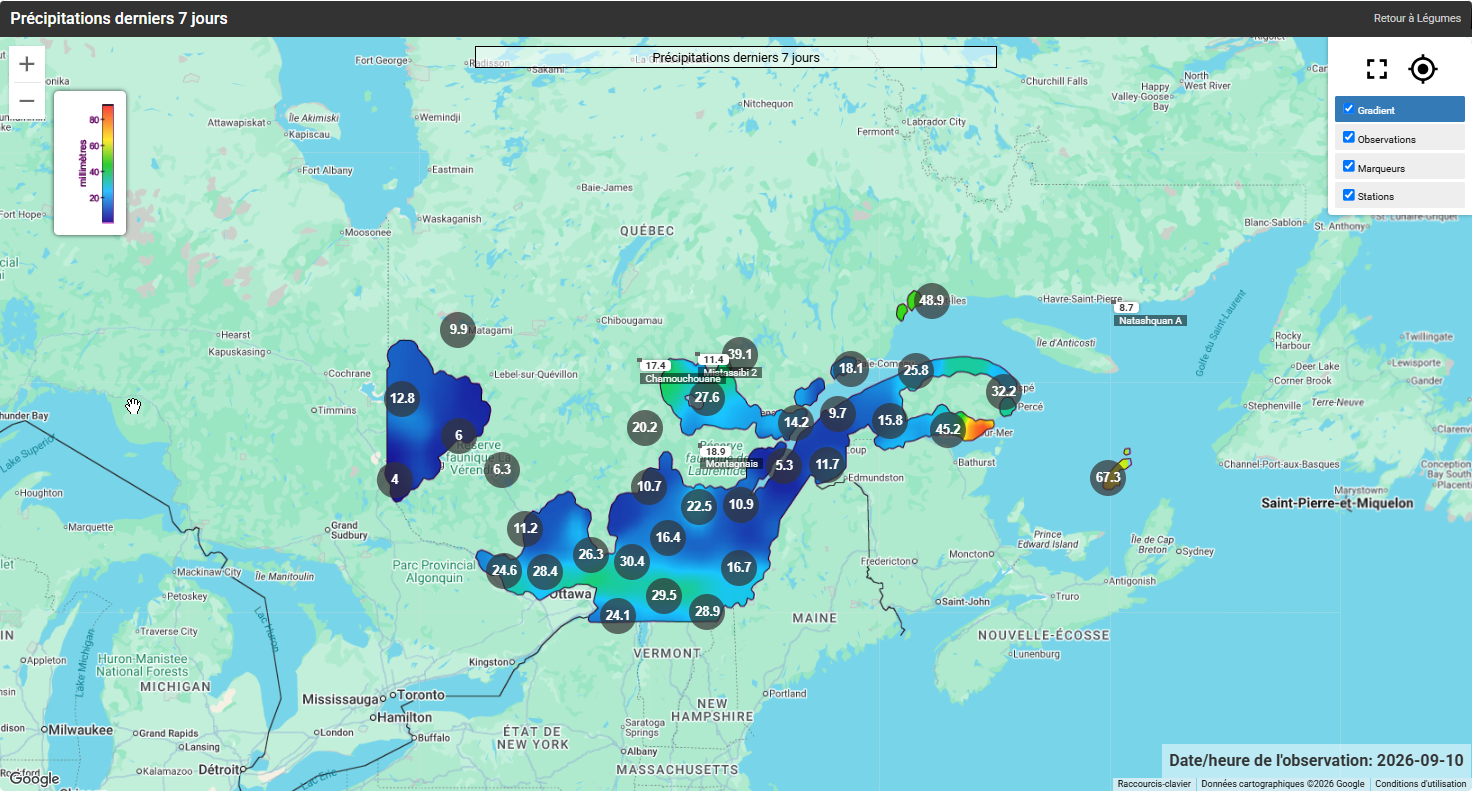Zoom in with the plus button
The width and height of the screenshot is (1472, 791).
click(27, 64)
